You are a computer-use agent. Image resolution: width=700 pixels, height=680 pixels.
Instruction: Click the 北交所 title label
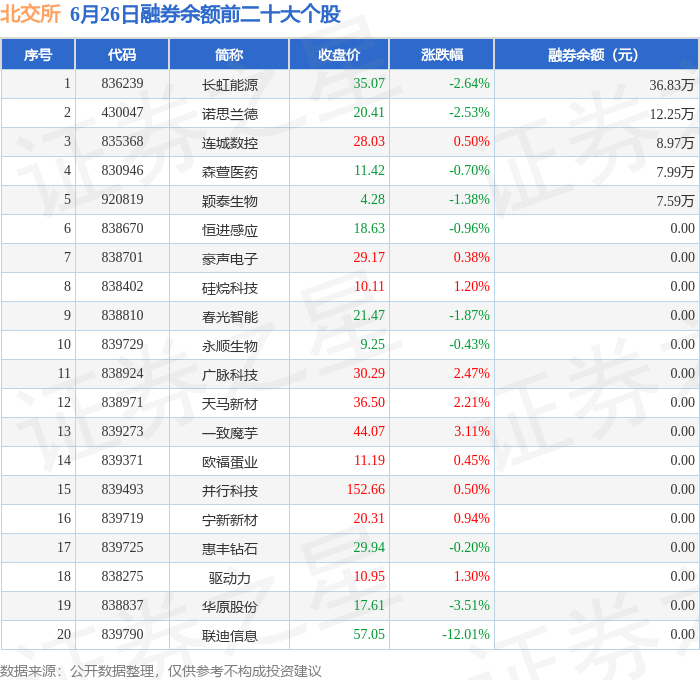coord(30,14)
